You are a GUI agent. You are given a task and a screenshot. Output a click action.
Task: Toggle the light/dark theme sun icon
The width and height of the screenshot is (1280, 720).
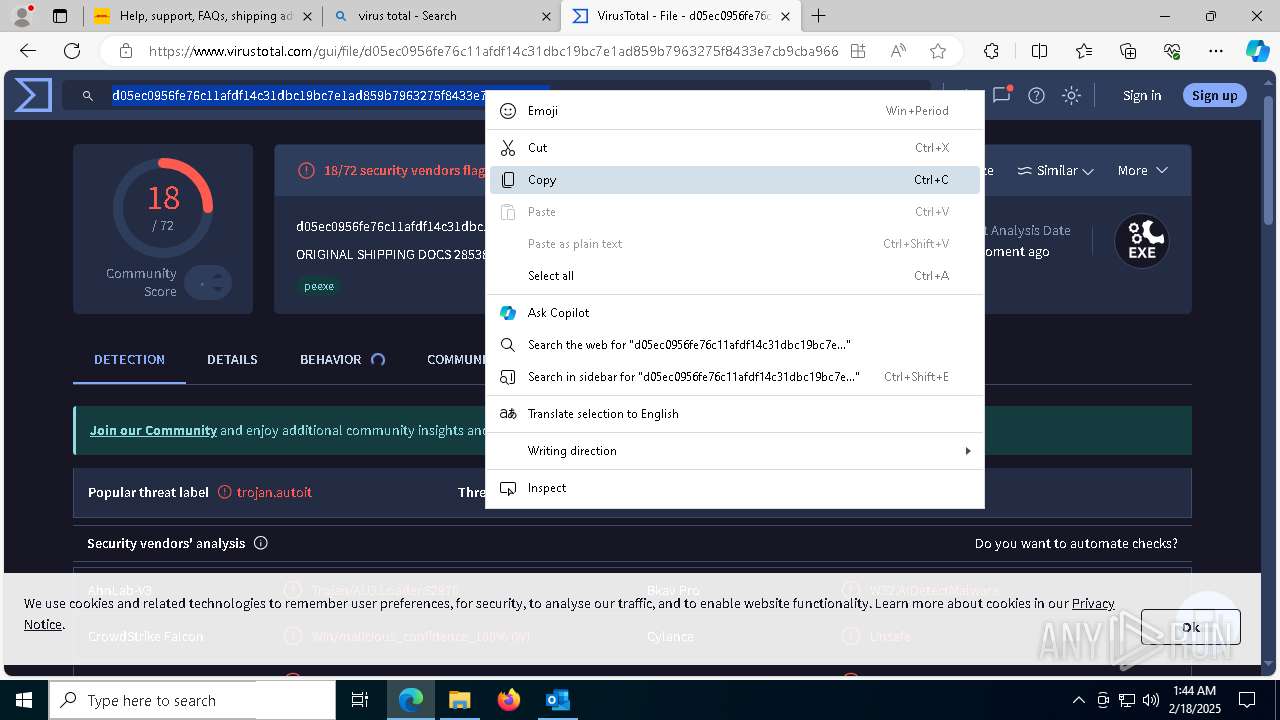[1071, 95]
